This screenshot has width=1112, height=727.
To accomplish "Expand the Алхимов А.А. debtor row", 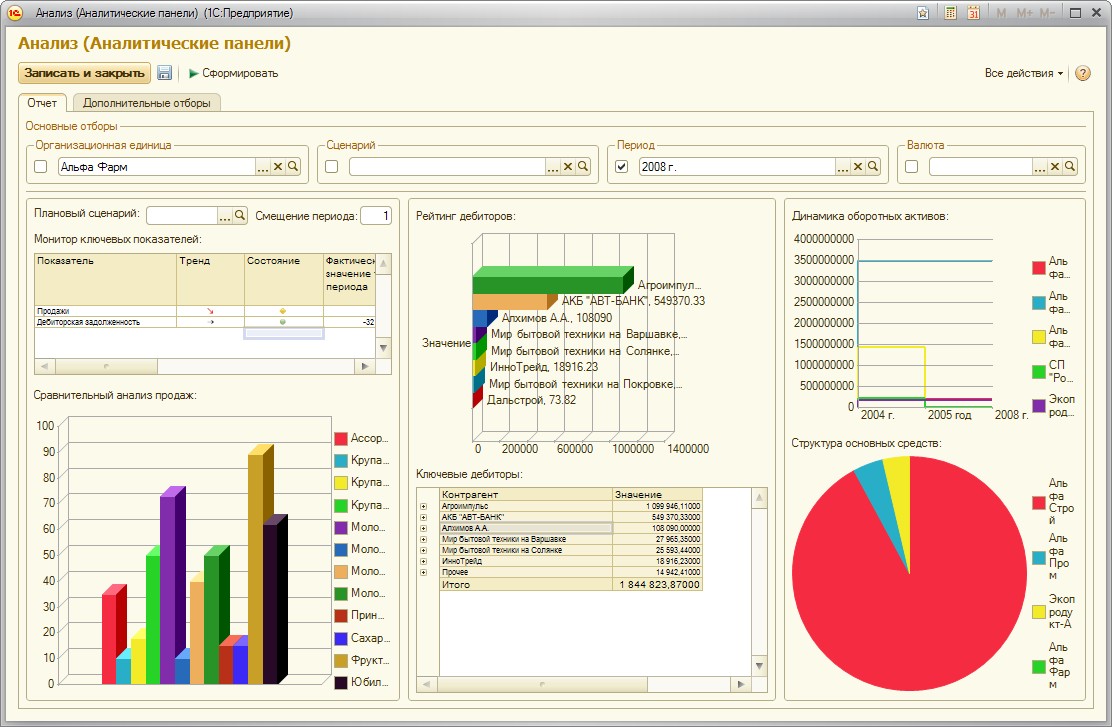I will coord(423,528).
